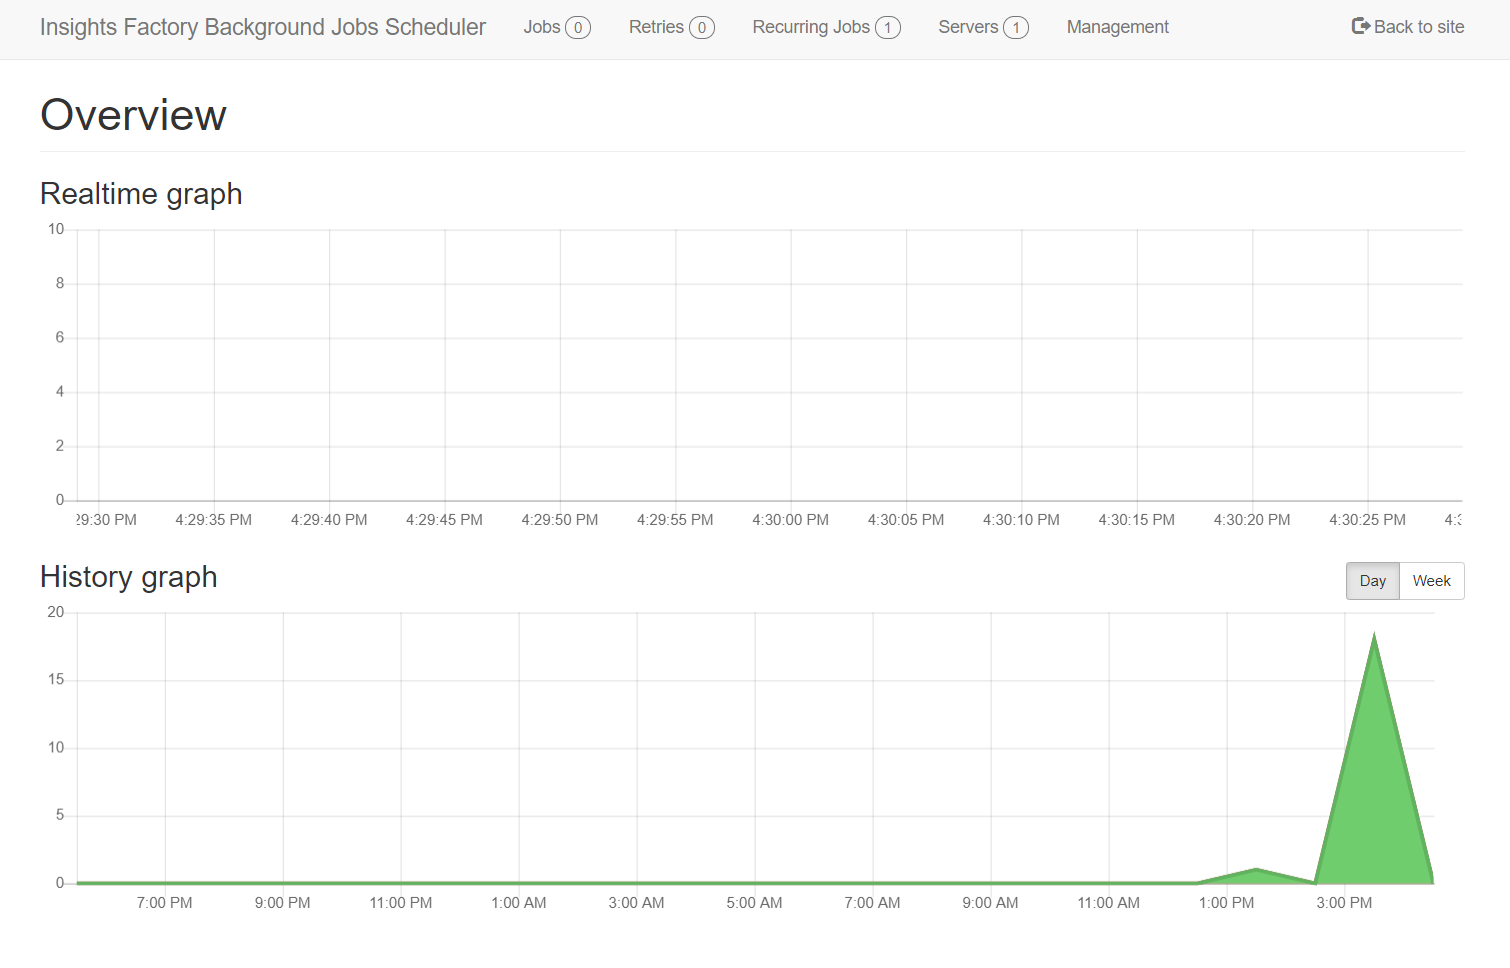Click the Back to site exit icon
The width and height of the screenshot is (1510, 968).
(1360, 27)
